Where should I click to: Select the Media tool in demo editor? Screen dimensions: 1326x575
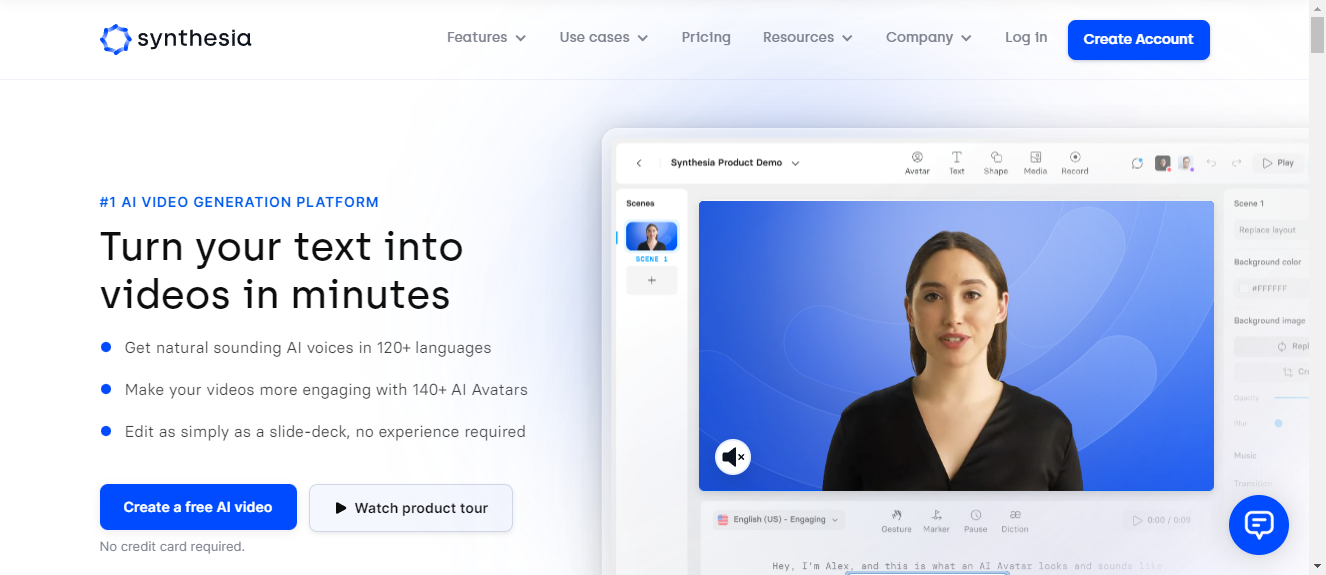tap(1035, 163)
